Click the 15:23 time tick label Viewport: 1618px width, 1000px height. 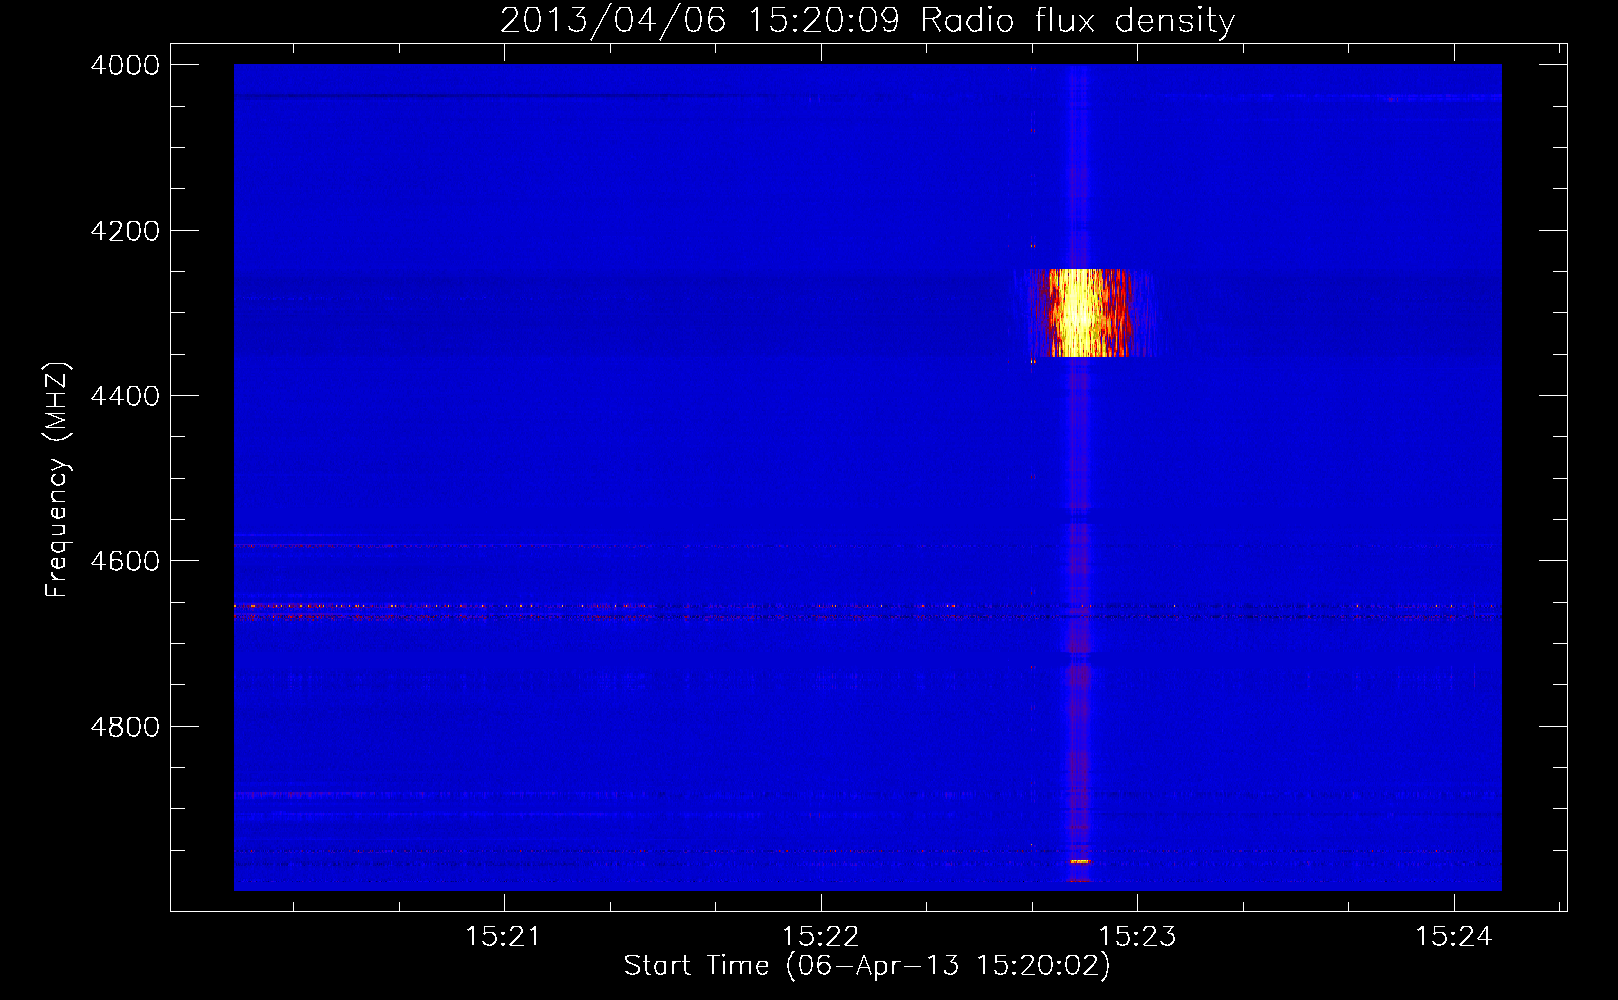click(x=1137, y=937)
